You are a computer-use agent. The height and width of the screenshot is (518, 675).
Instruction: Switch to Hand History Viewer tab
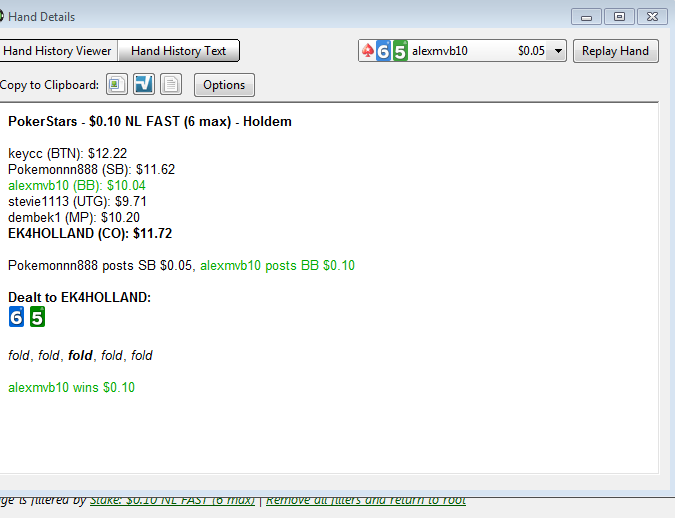pos(59,51)
